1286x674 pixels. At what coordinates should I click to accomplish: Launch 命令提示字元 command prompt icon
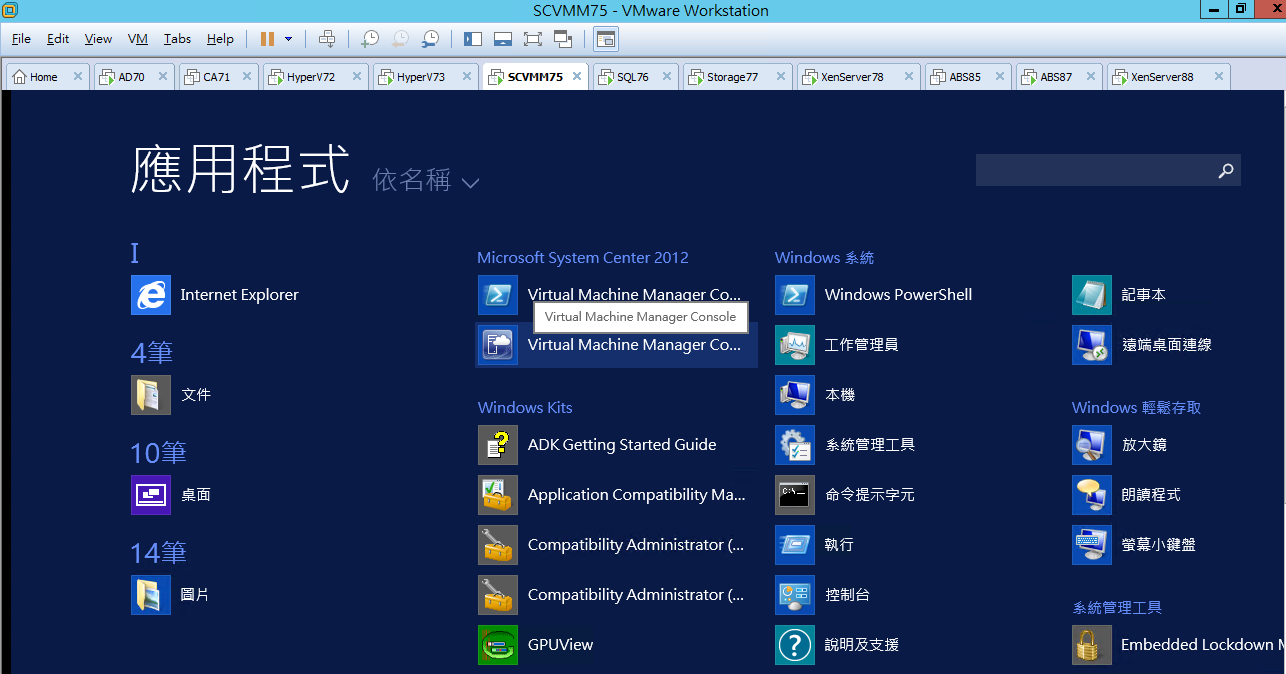click(x=795, y=495)
